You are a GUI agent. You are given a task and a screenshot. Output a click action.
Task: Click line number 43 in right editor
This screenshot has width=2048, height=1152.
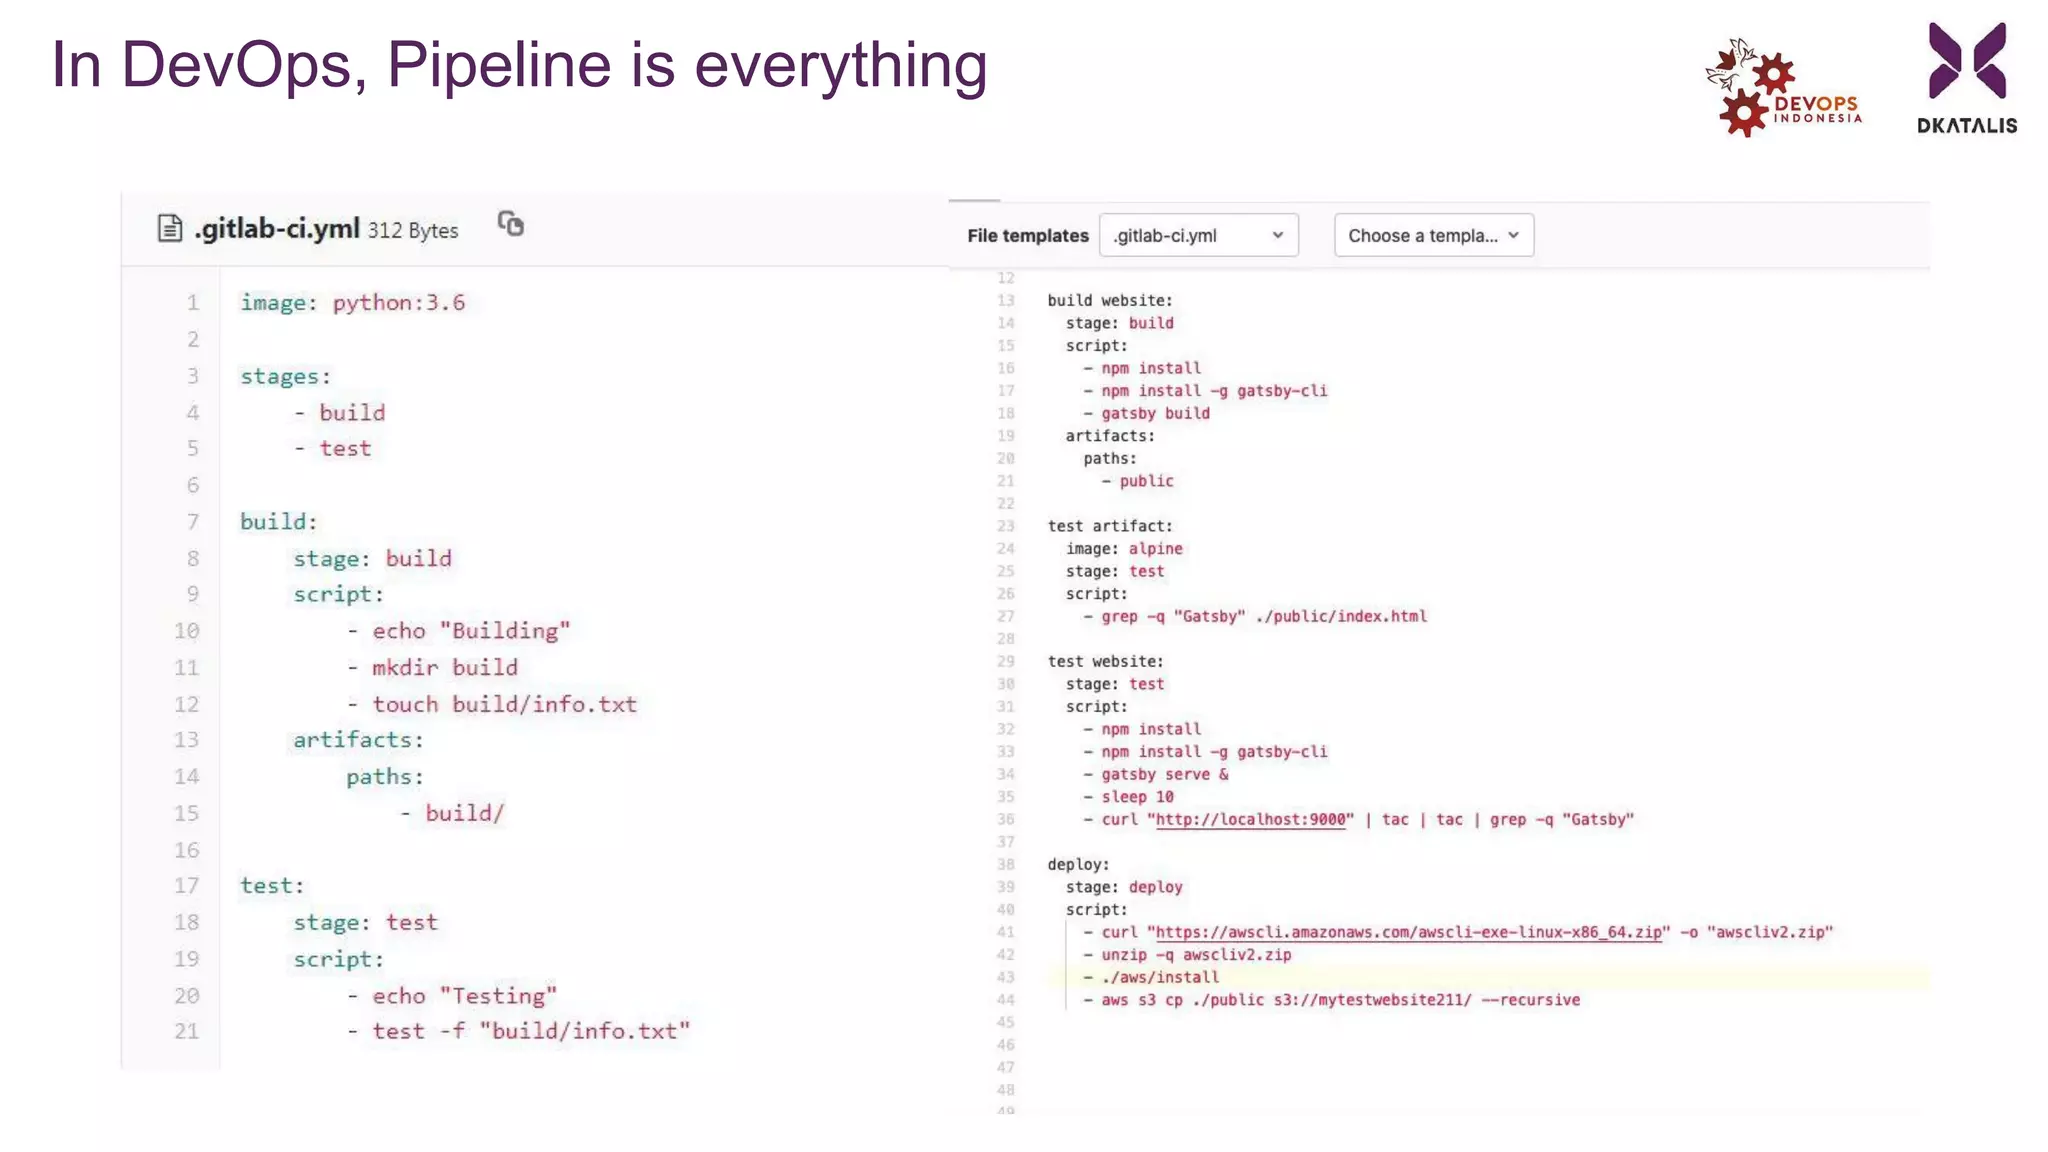tap(1005, 978)
